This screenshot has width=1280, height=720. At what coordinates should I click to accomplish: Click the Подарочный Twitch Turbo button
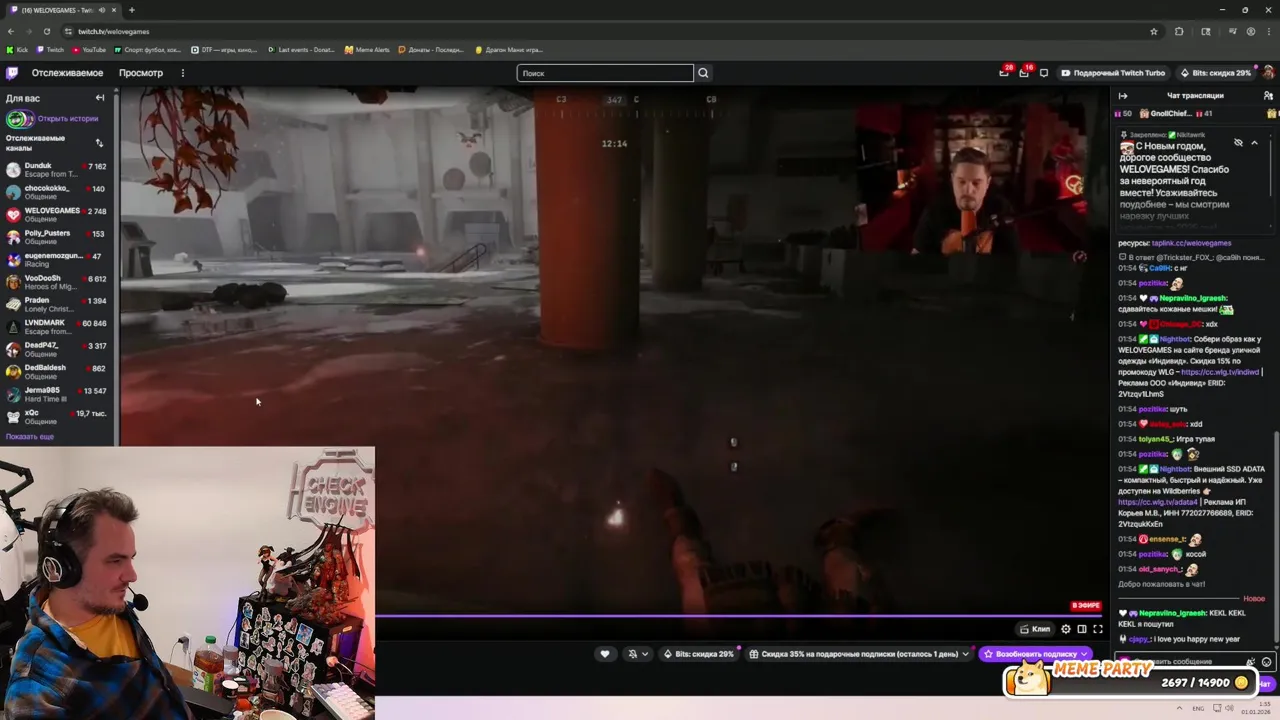click(x=1113, y=73)
